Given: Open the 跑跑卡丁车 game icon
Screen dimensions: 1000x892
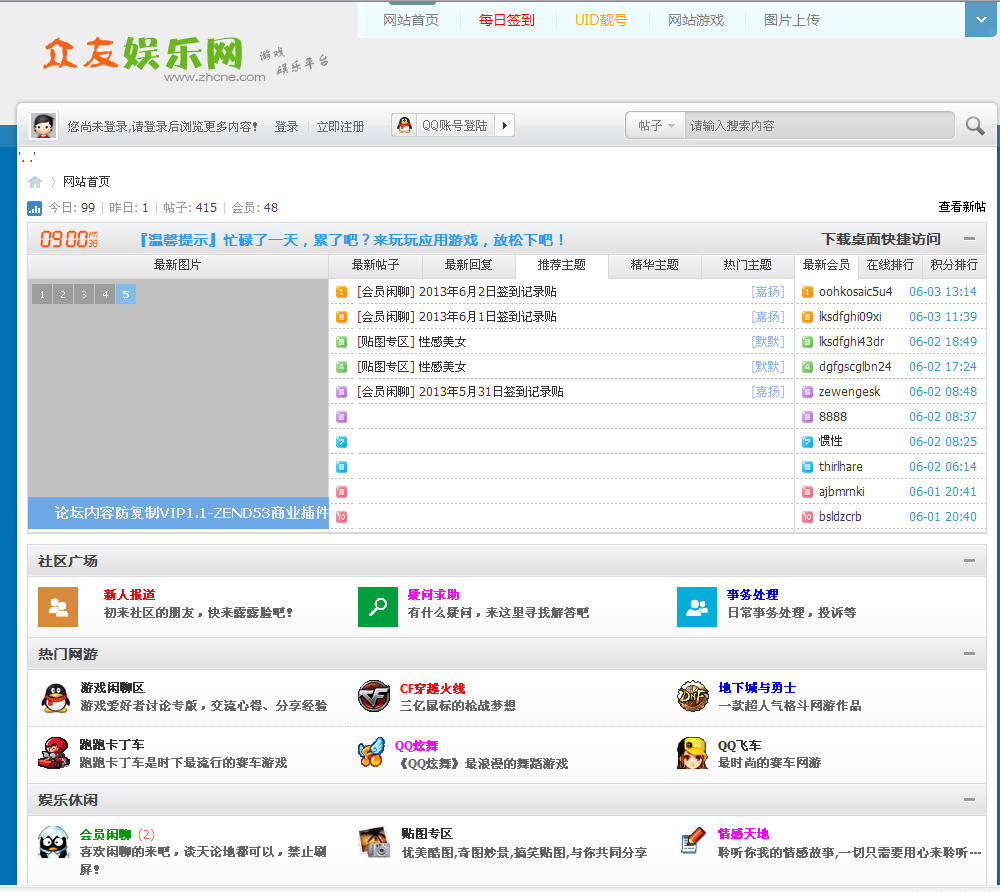Looking at the screenshot, I should pyautogui.click(x=54, y=753).
